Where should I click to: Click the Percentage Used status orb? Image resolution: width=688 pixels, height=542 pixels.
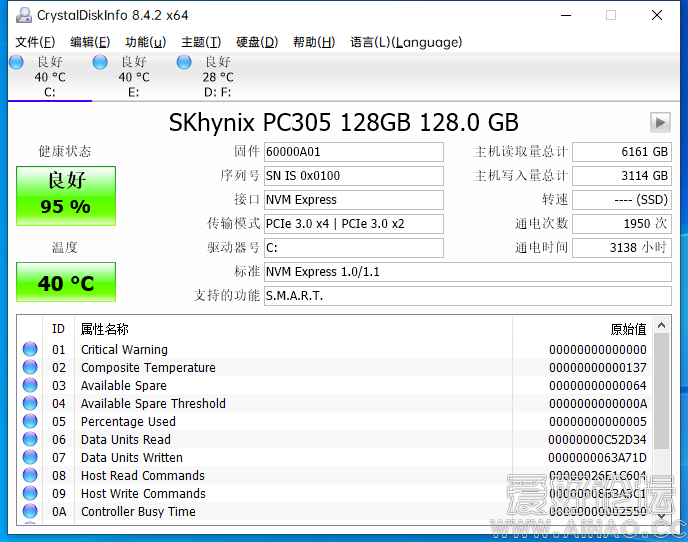[30, 421]
